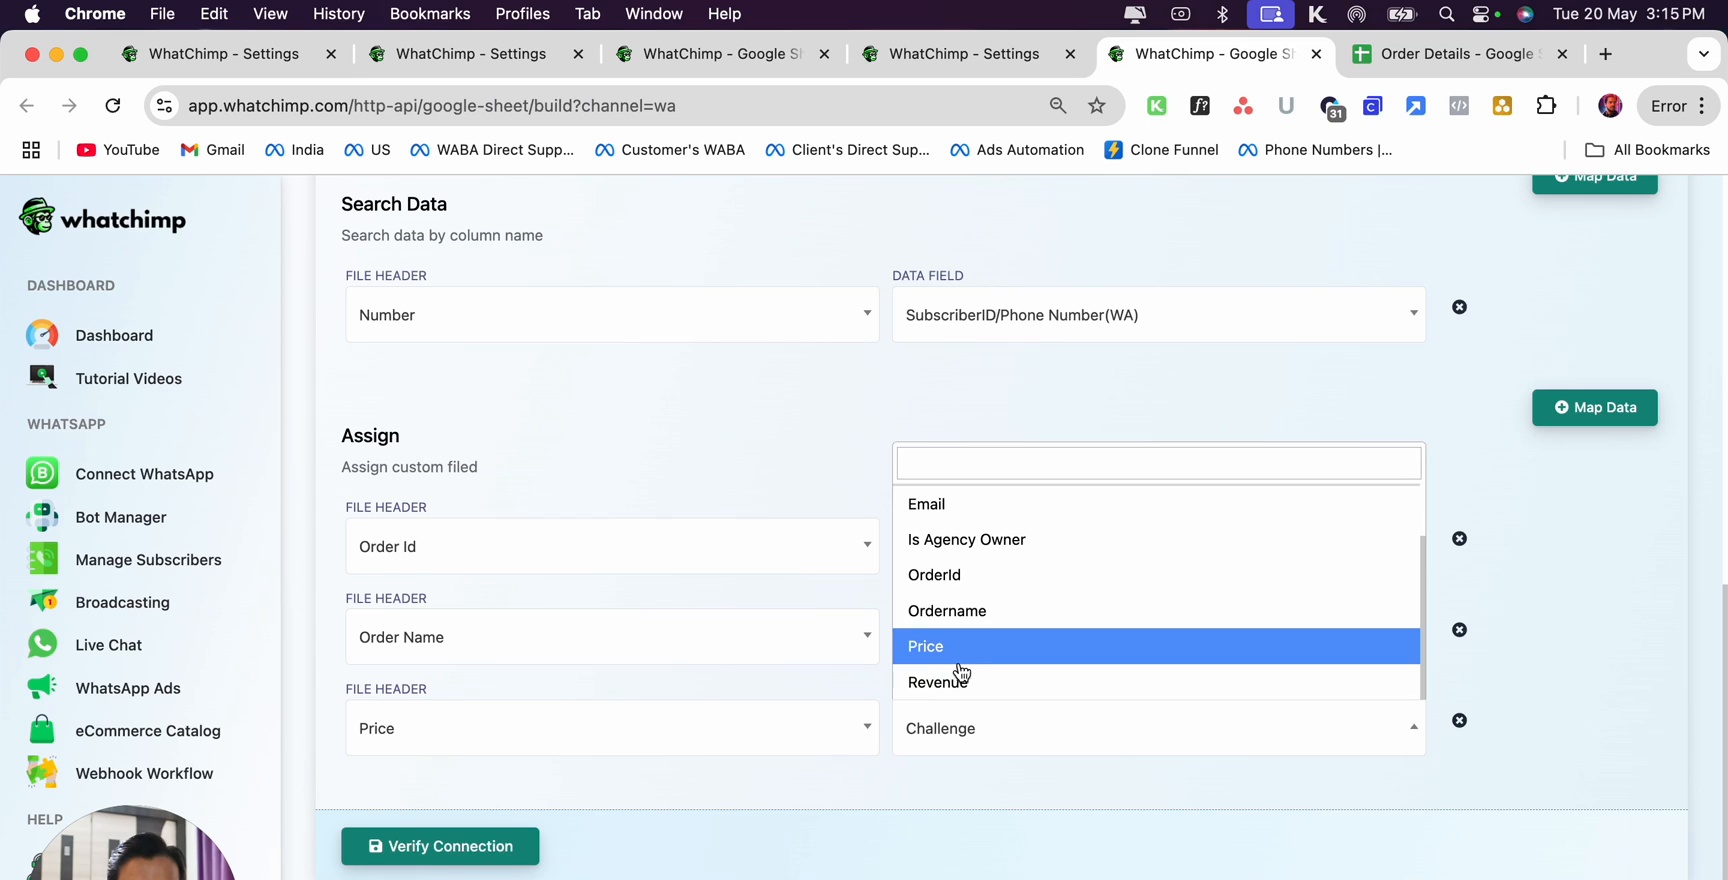
Task: Open Connect WhatsApp page
Action: pyautogui.click(x=120, y=474)
